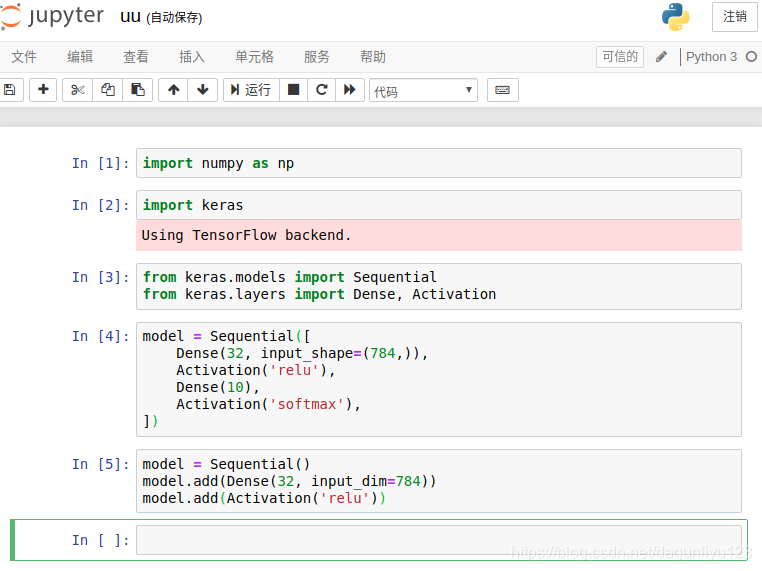
Task: Click the In [3]: prompt
Action: [101, 277]
